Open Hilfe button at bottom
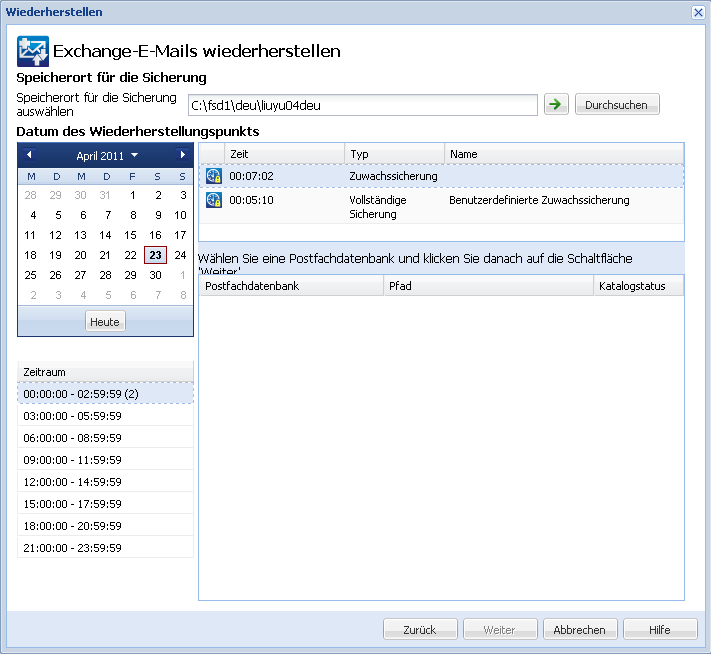711x654 pixels. point(660,630)
